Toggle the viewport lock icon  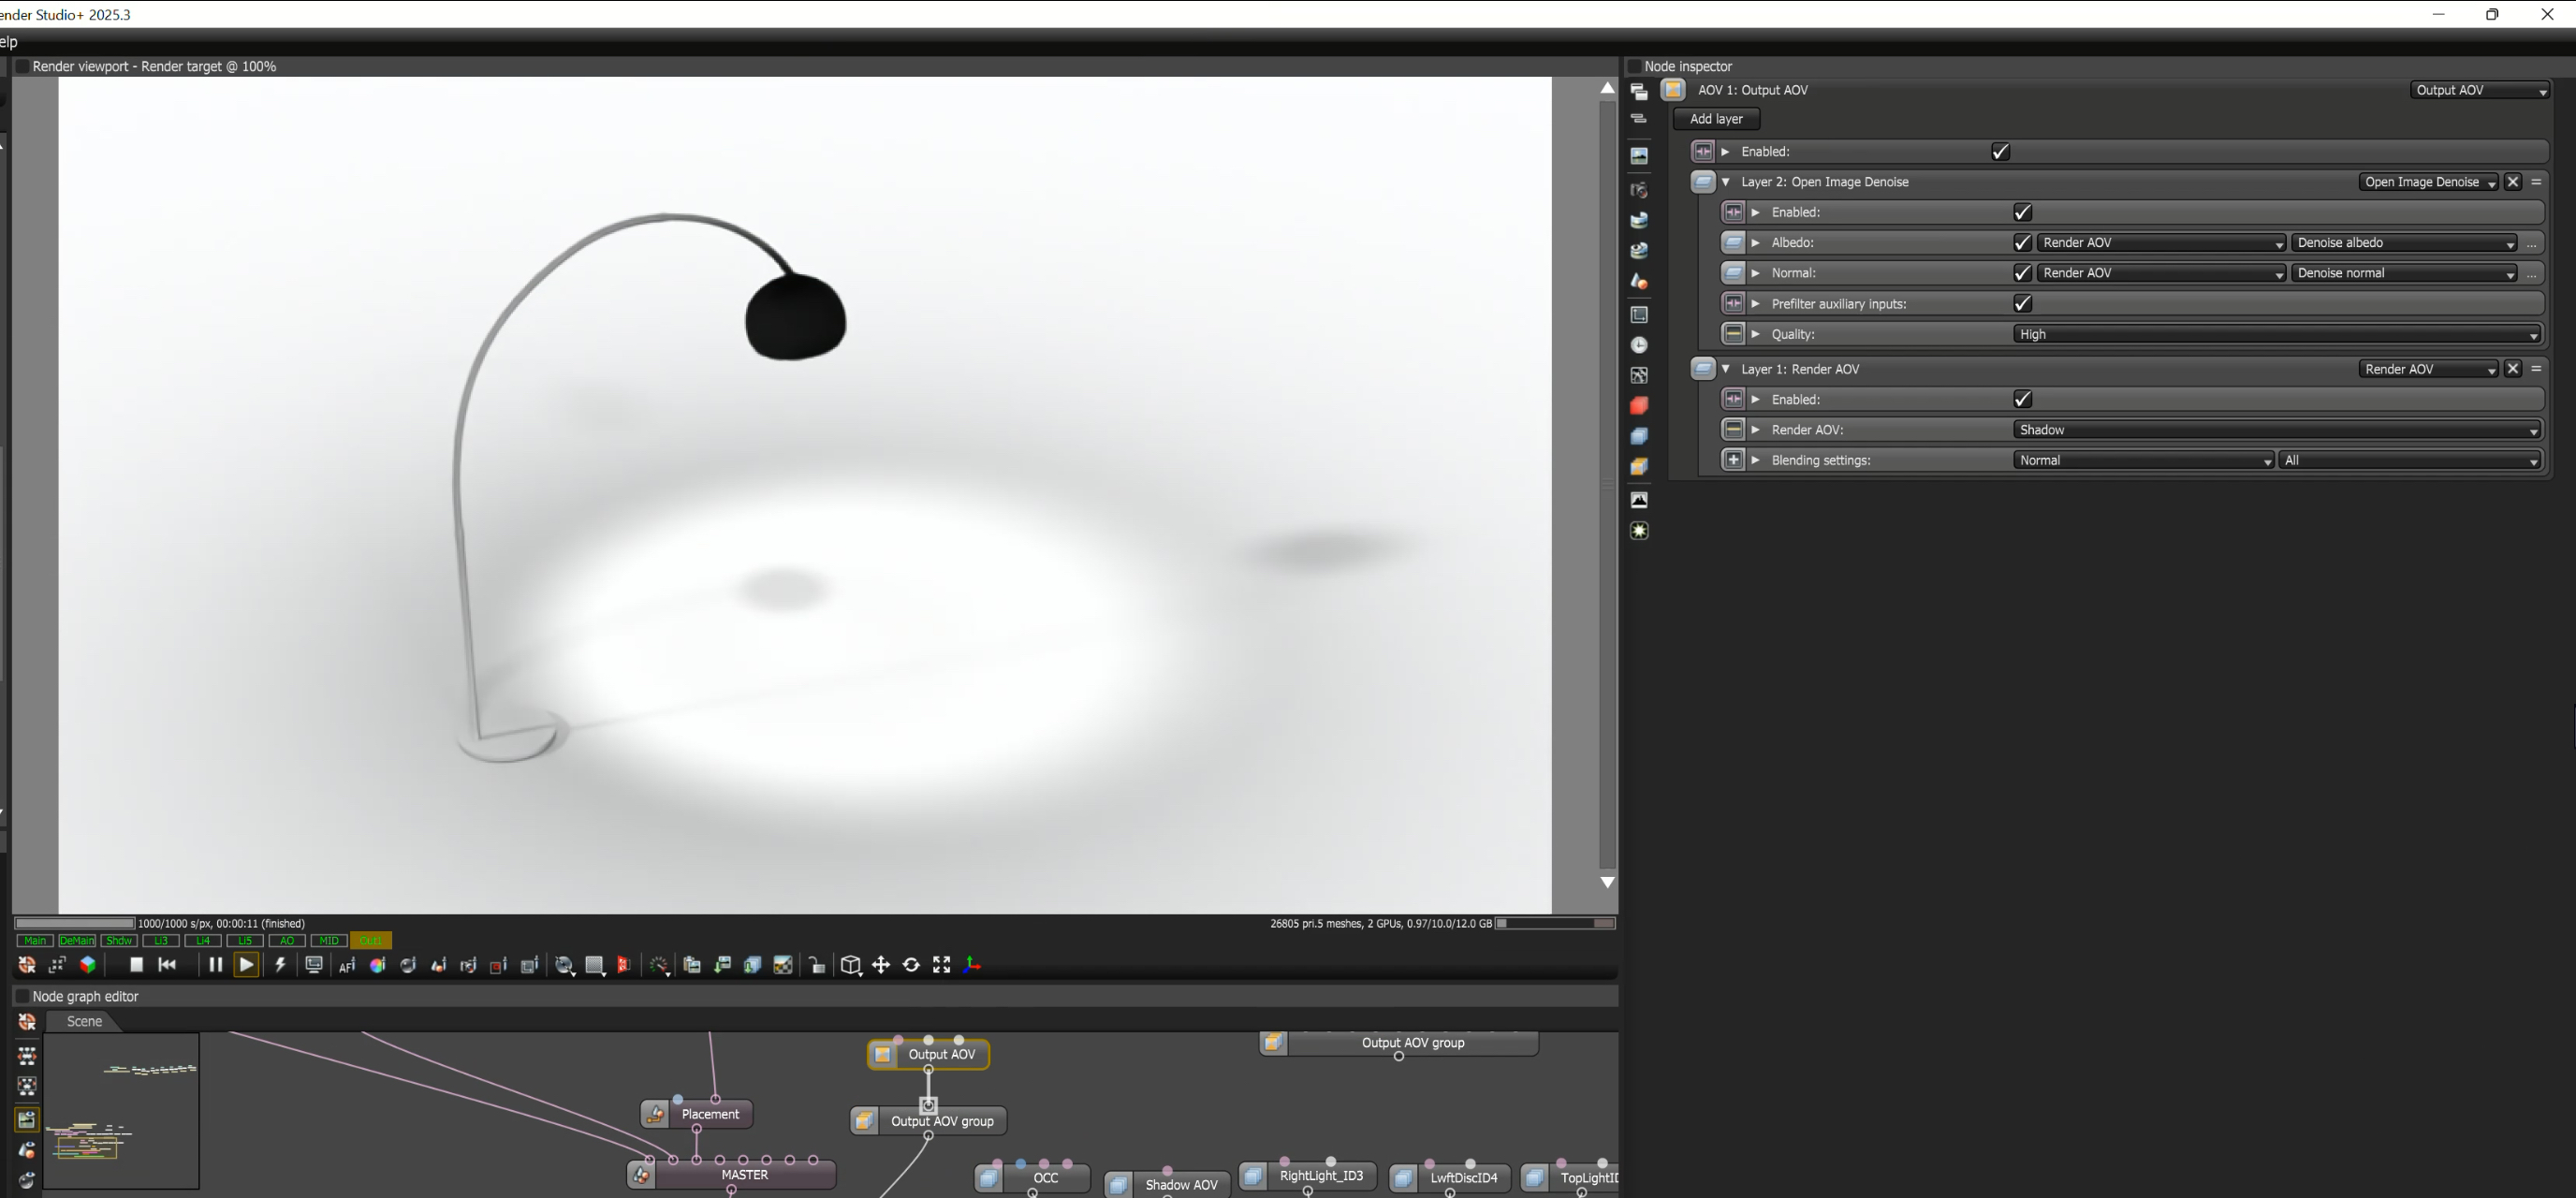pos(817,965)
